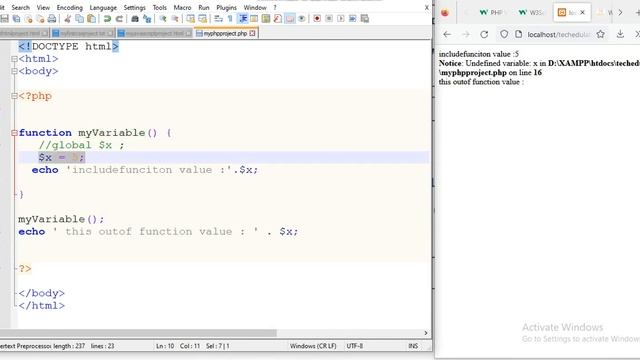This screenshot has width=640, height=360.
Task: Reload the localhost browser page
Action: click(484, 35)
